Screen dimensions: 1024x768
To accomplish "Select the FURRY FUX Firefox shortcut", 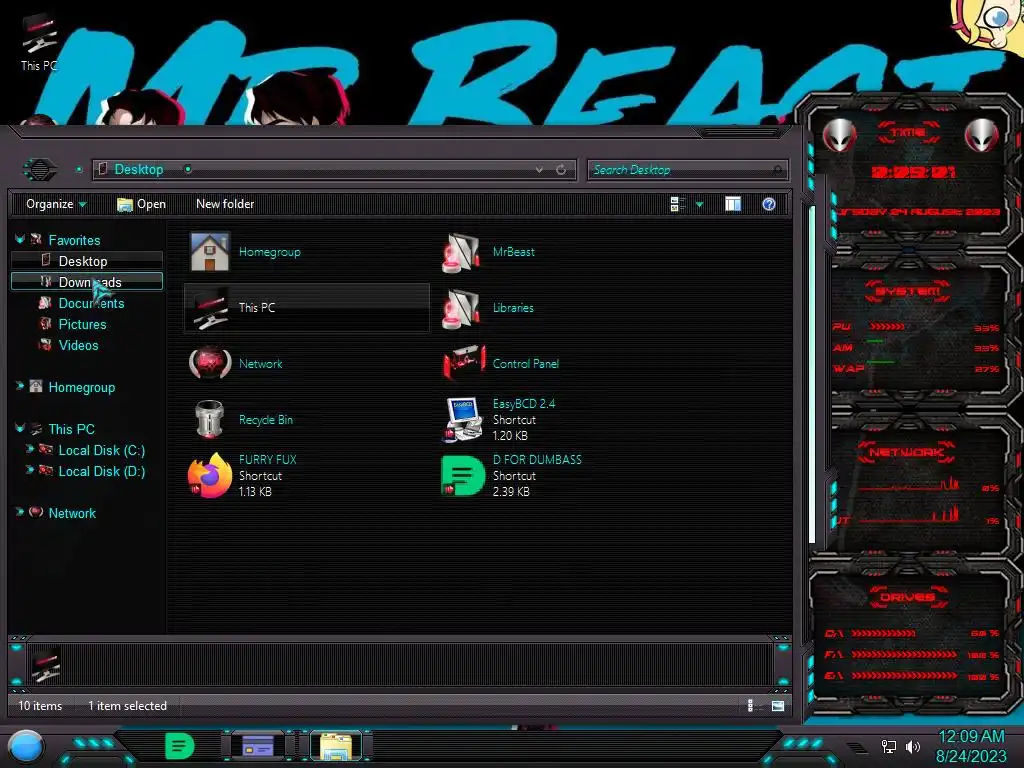I will pyautogui.click(x=243, y=475).
